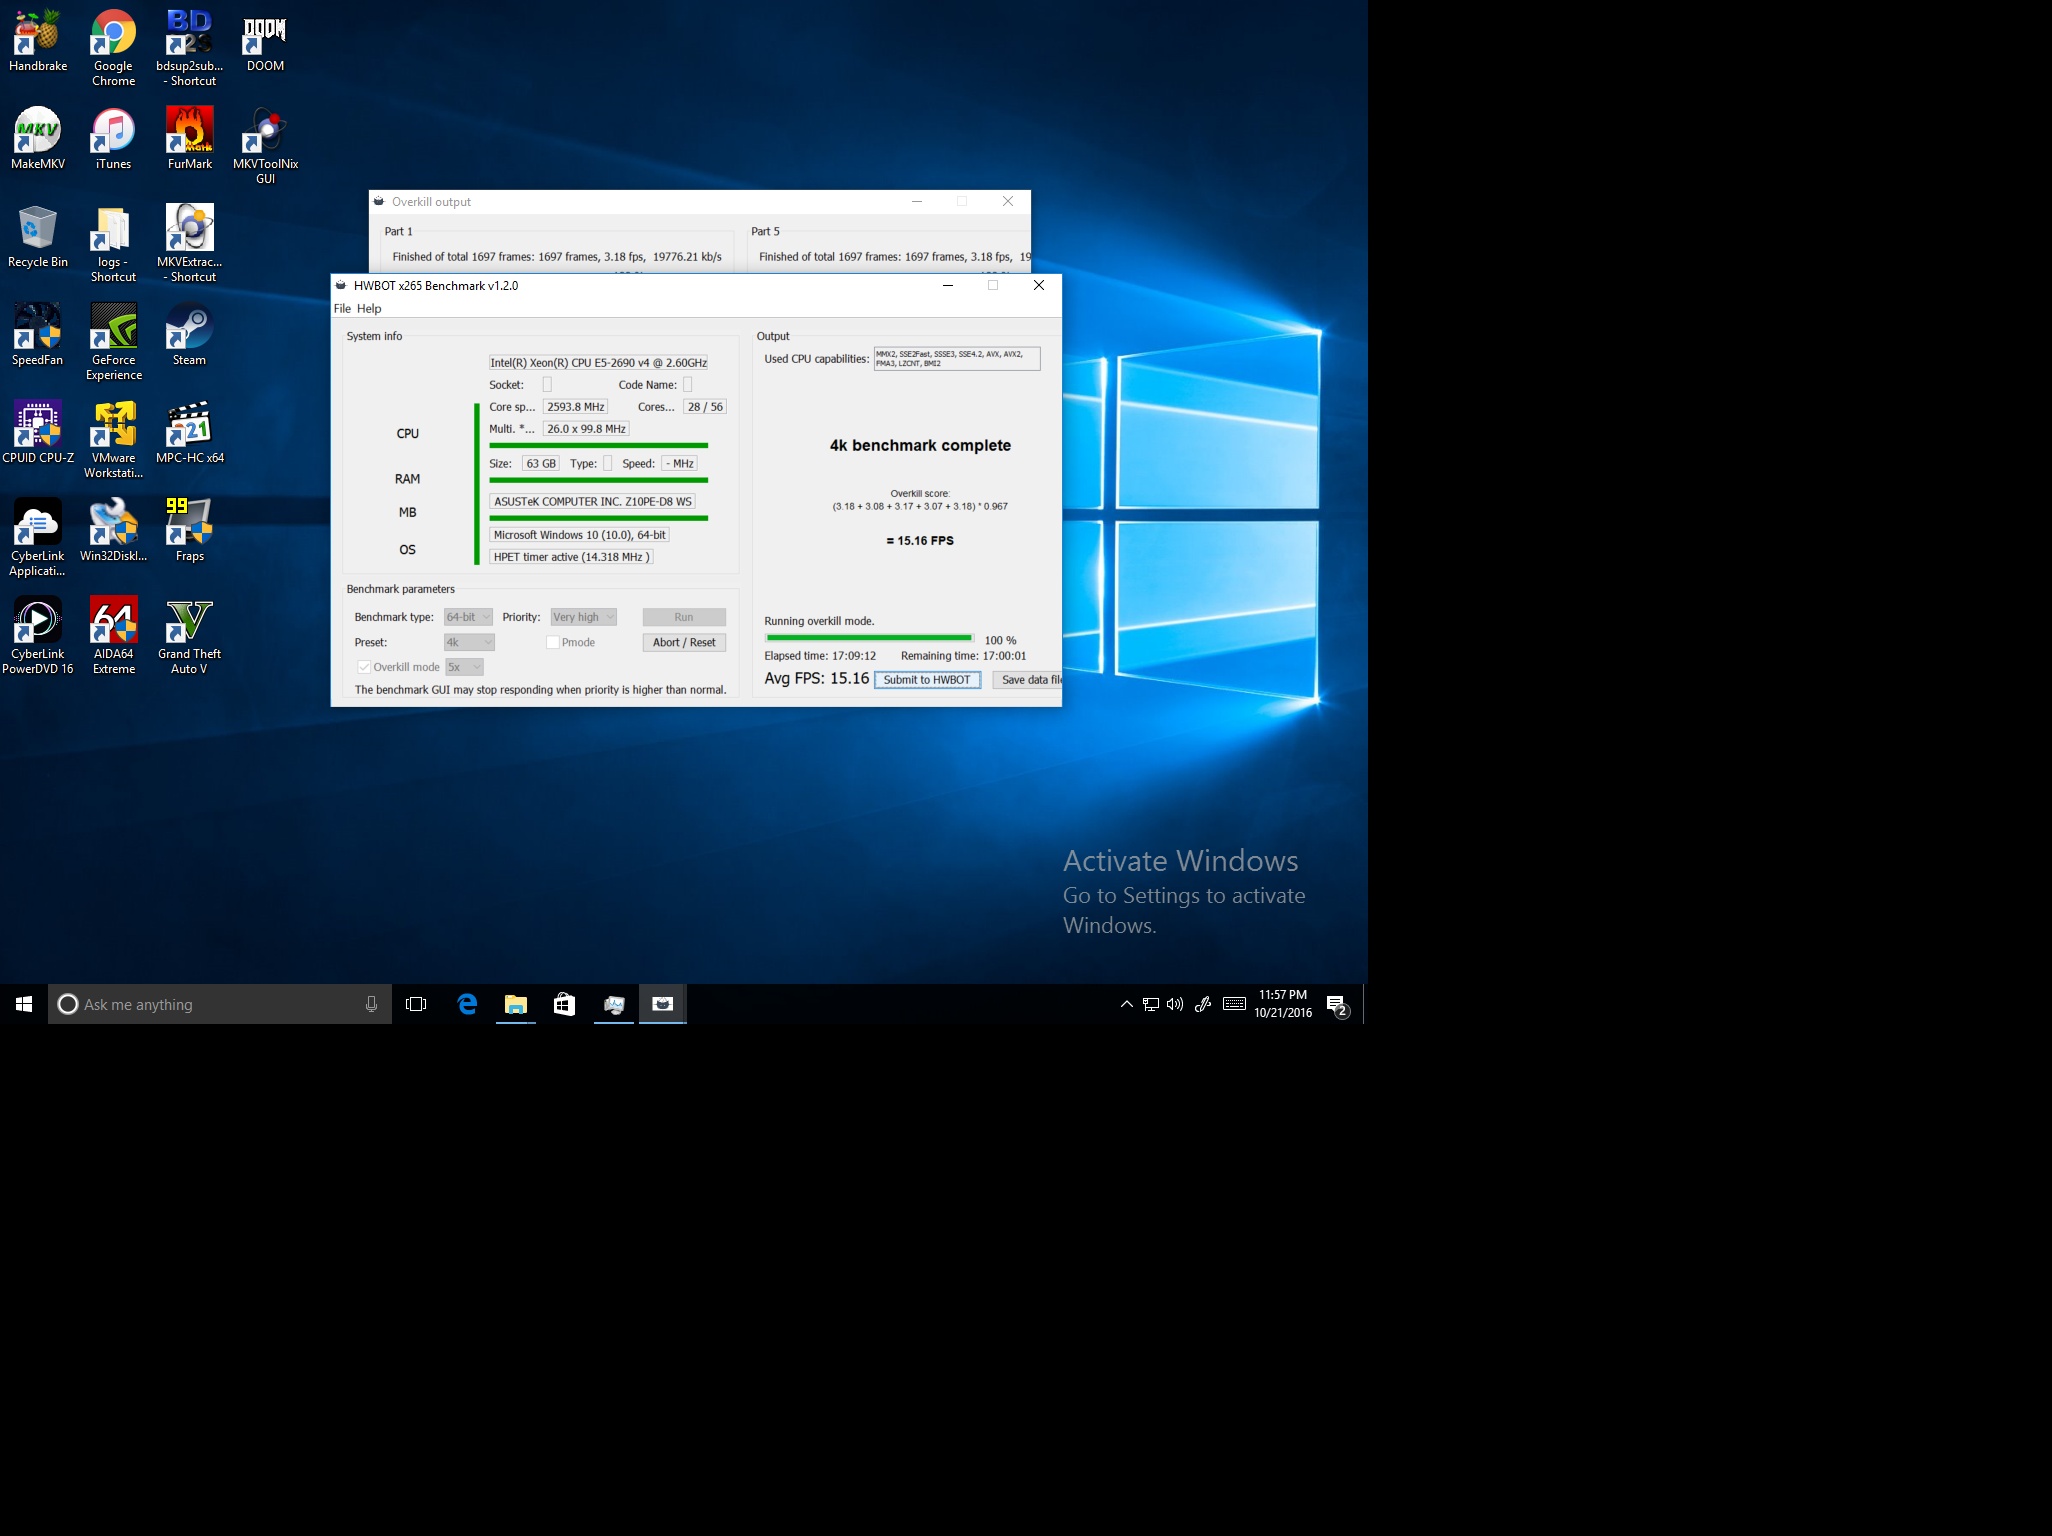Click the ASUSTeK Z10PE-D8 WS motherboard field
2052x1536 pixels.
pos(592,501)
